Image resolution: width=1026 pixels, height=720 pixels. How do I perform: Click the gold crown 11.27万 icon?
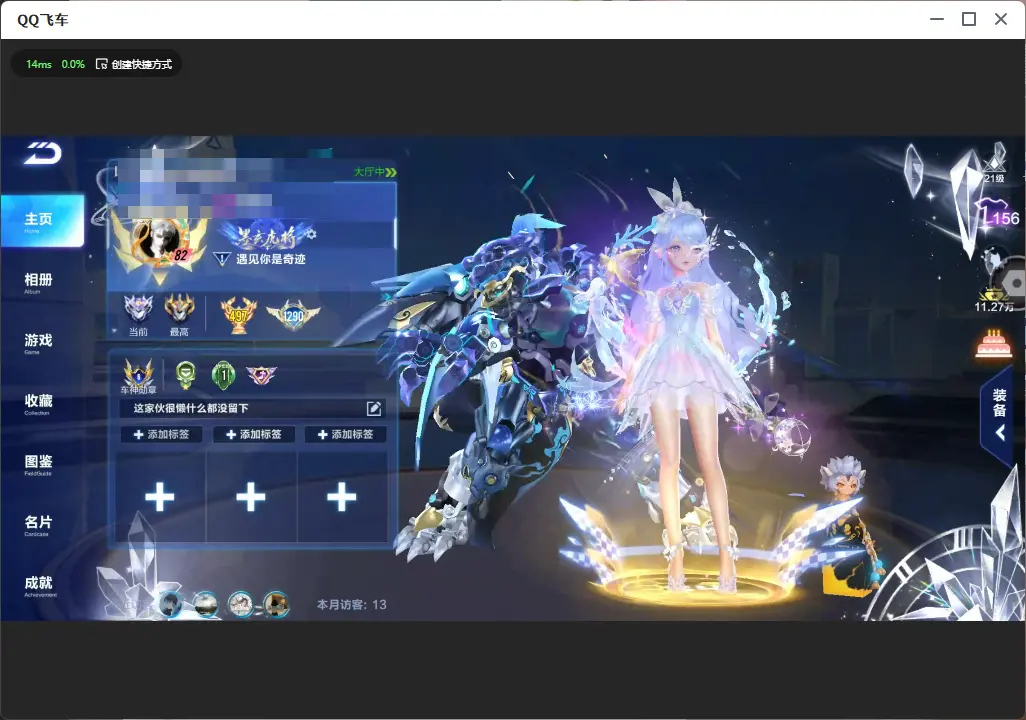point(994,300)
